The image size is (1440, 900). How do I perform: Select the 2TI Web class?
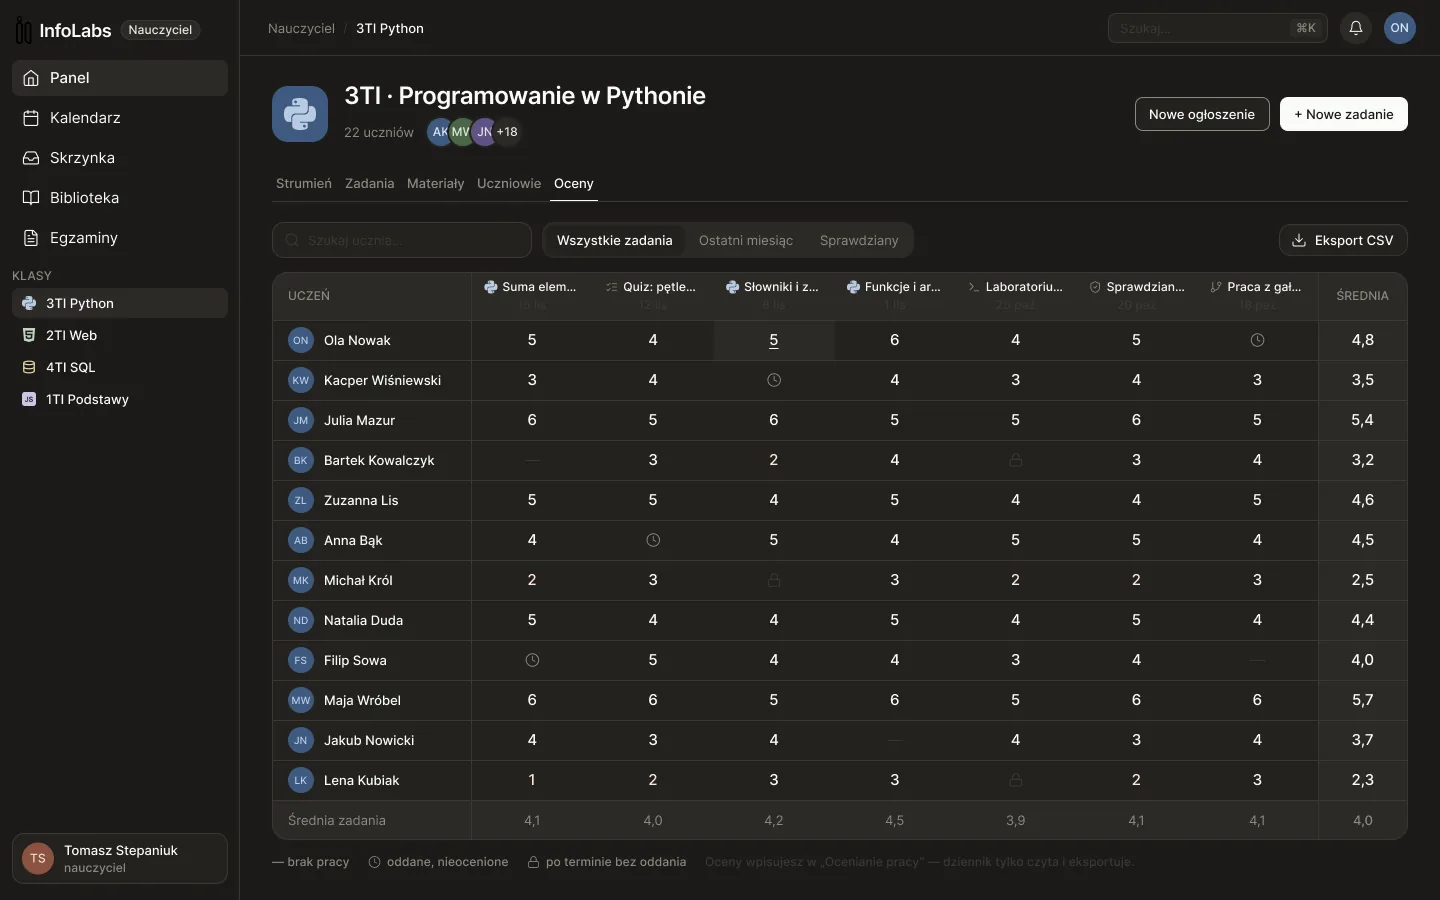(120, 335)
